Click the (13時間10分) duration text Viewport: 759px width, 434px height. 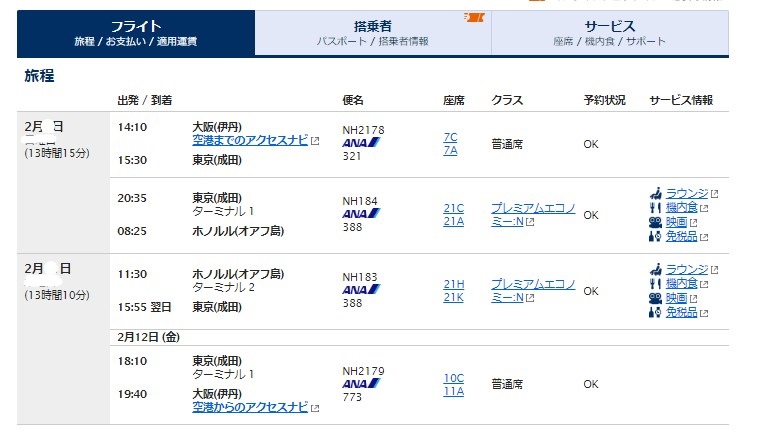pyautogui.click(x=57, y=295)
